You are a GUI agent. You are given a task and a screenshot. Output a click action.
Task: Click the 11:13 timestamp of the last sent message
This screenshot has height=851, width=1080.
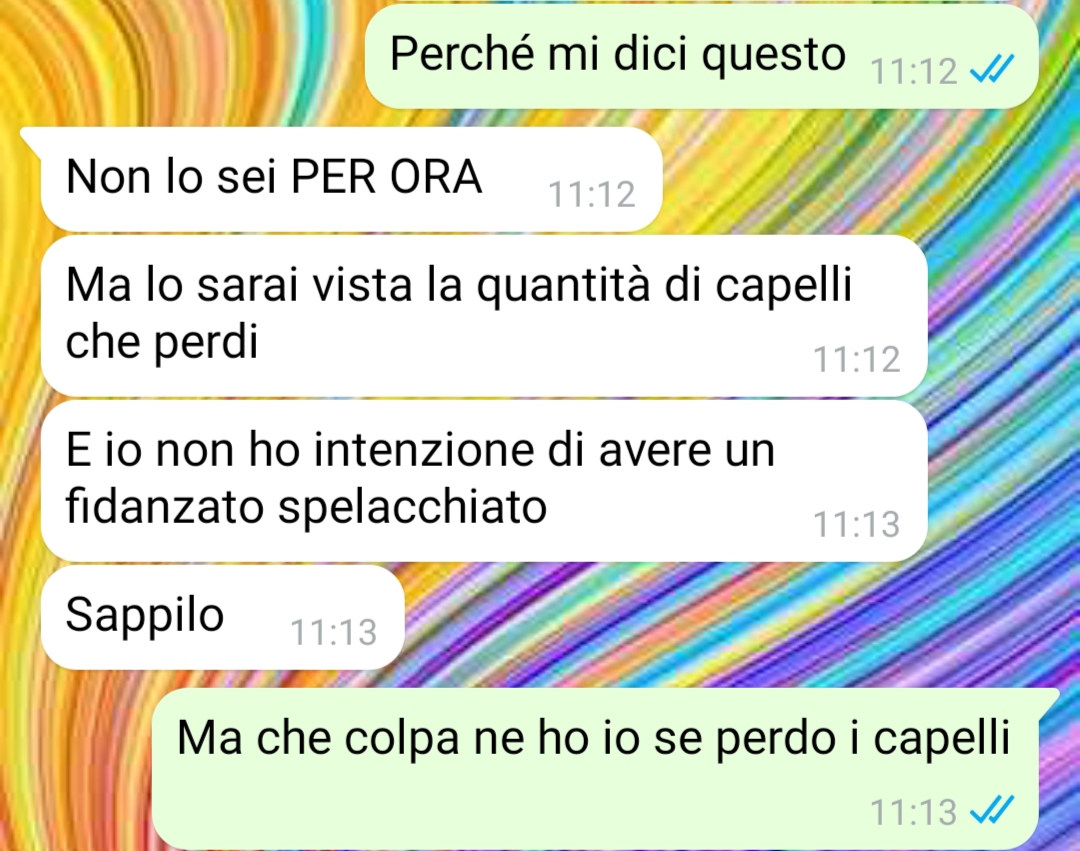click(913, 812)
